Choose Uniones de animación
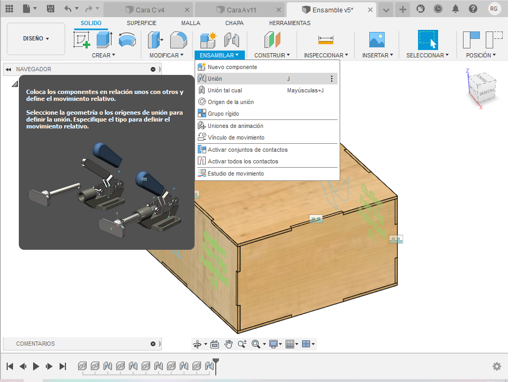This screenshot has width=514, height=382. pos(267,126)
